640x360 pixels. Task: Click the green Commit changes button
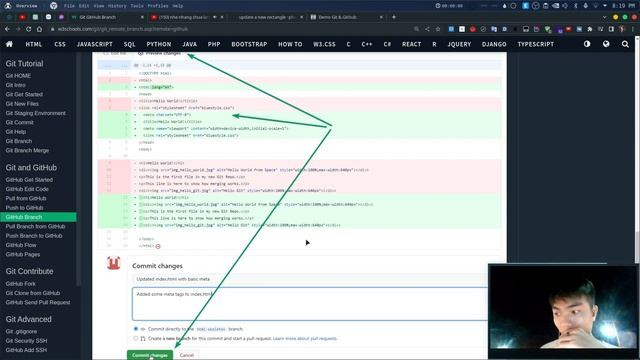coord(150,355)
